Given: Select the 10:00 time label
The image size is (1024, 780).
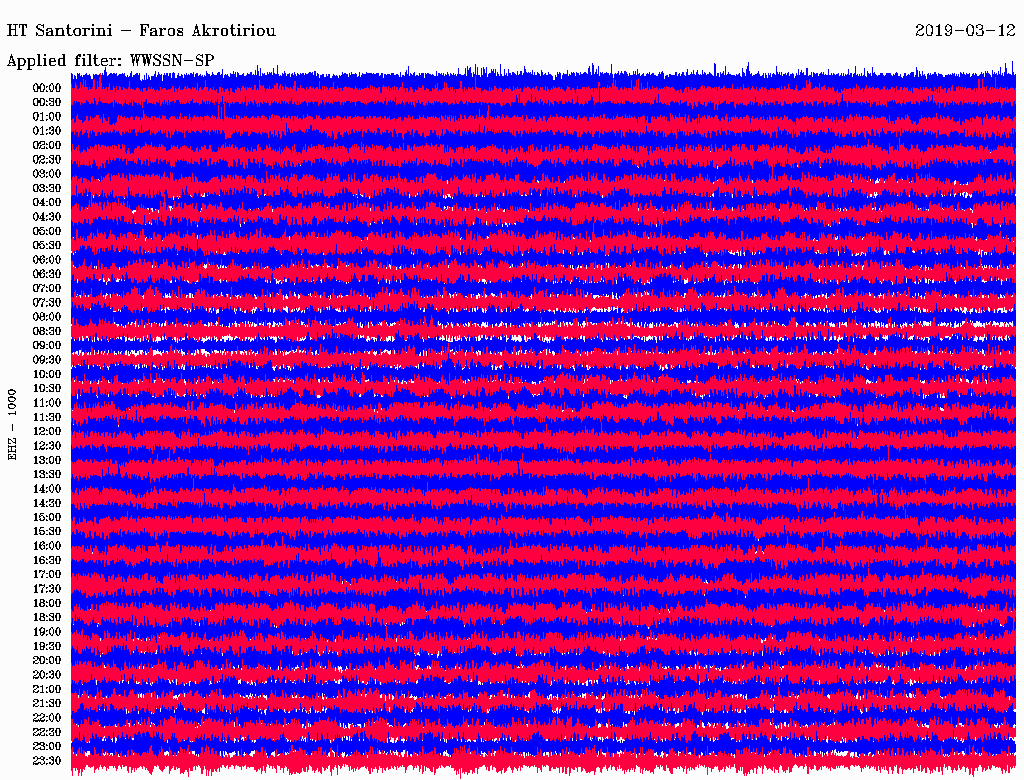Looking at the screenshot, I should coord(47,374).
